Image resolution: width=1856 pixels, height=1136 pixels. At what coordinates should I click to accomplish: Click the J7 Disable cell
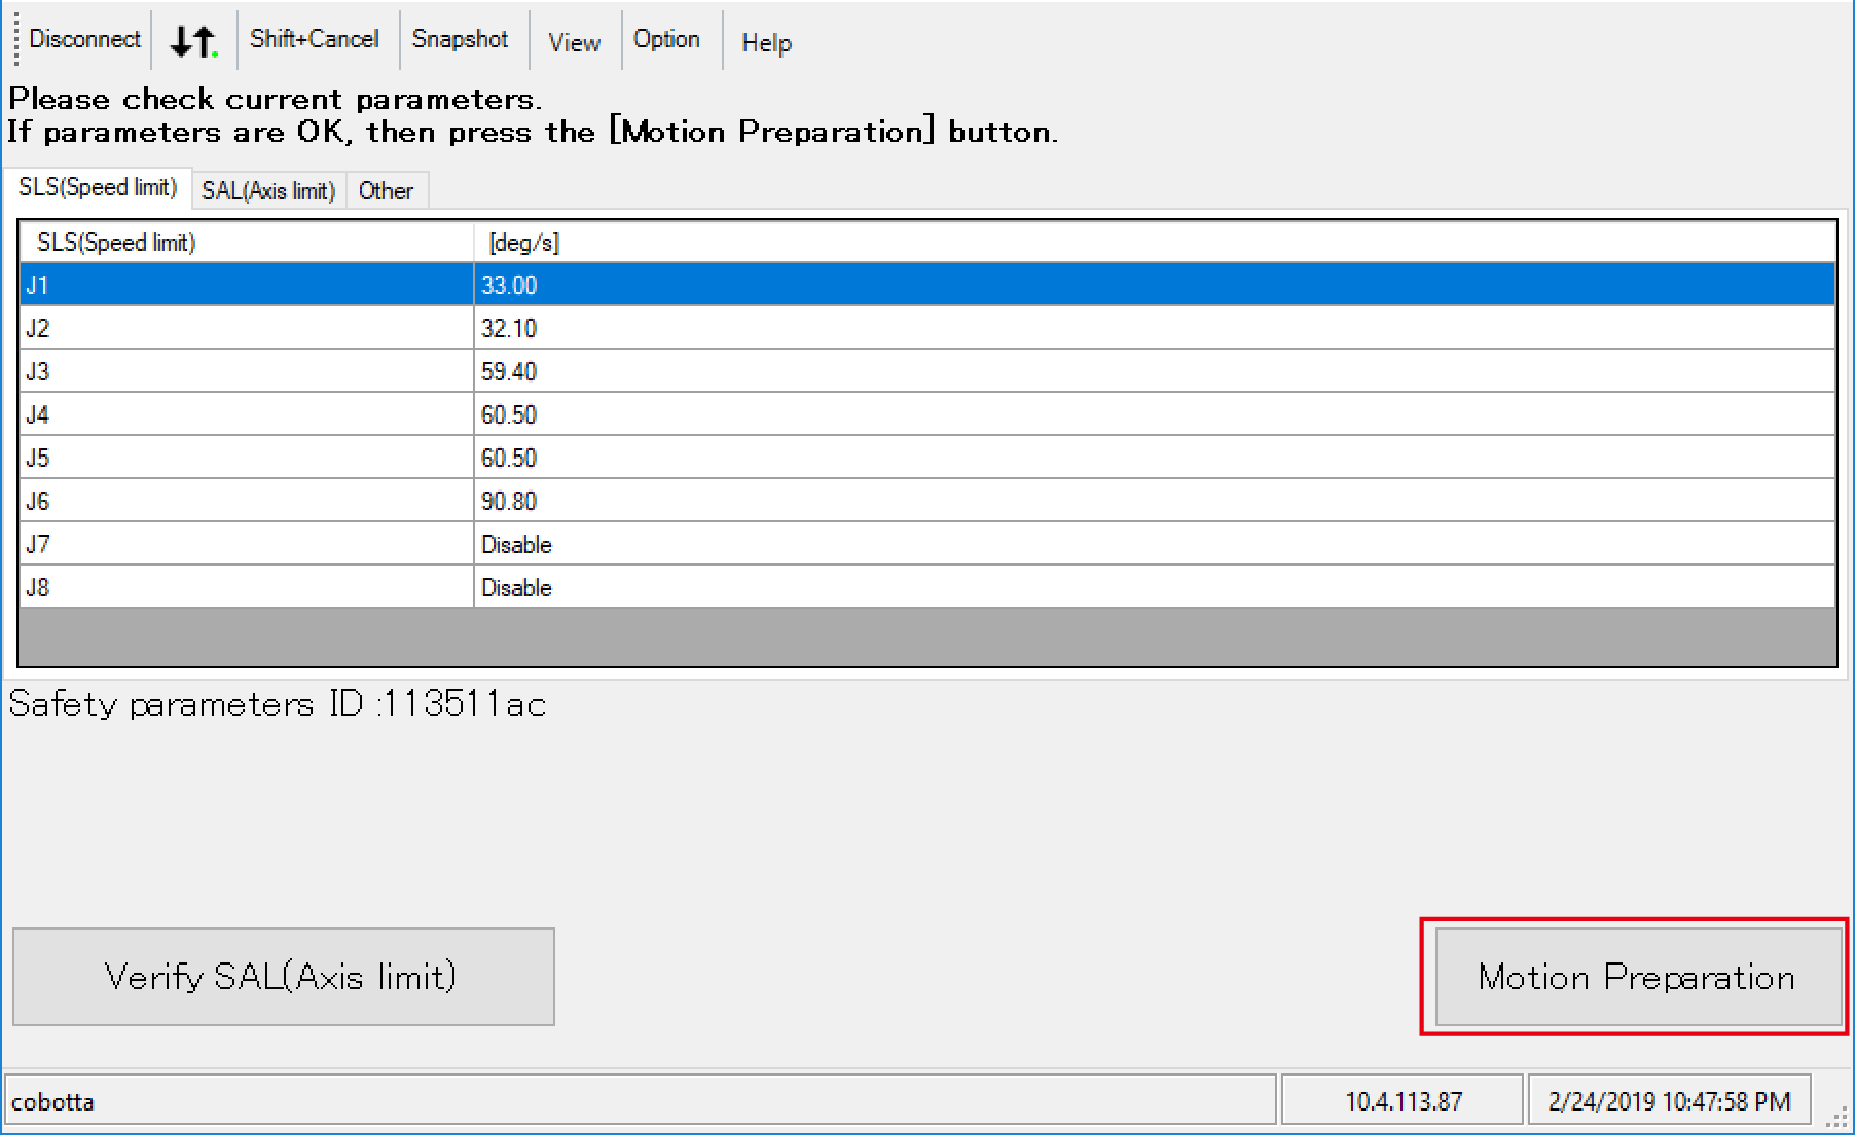click(x=516, y=544)
